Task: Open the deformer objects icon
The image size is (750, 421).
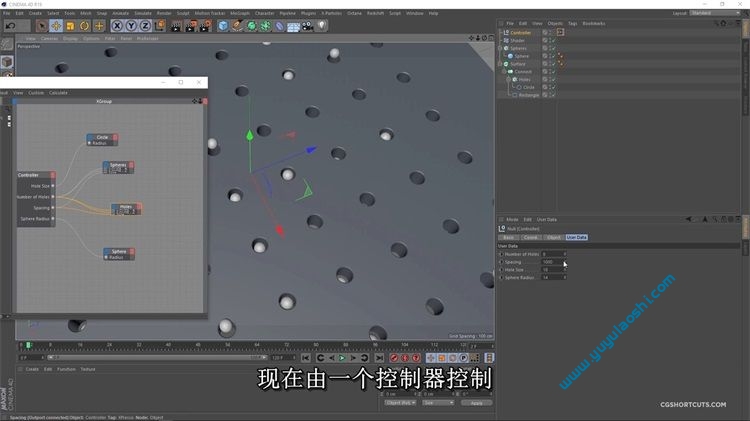Action: point(279,26)
